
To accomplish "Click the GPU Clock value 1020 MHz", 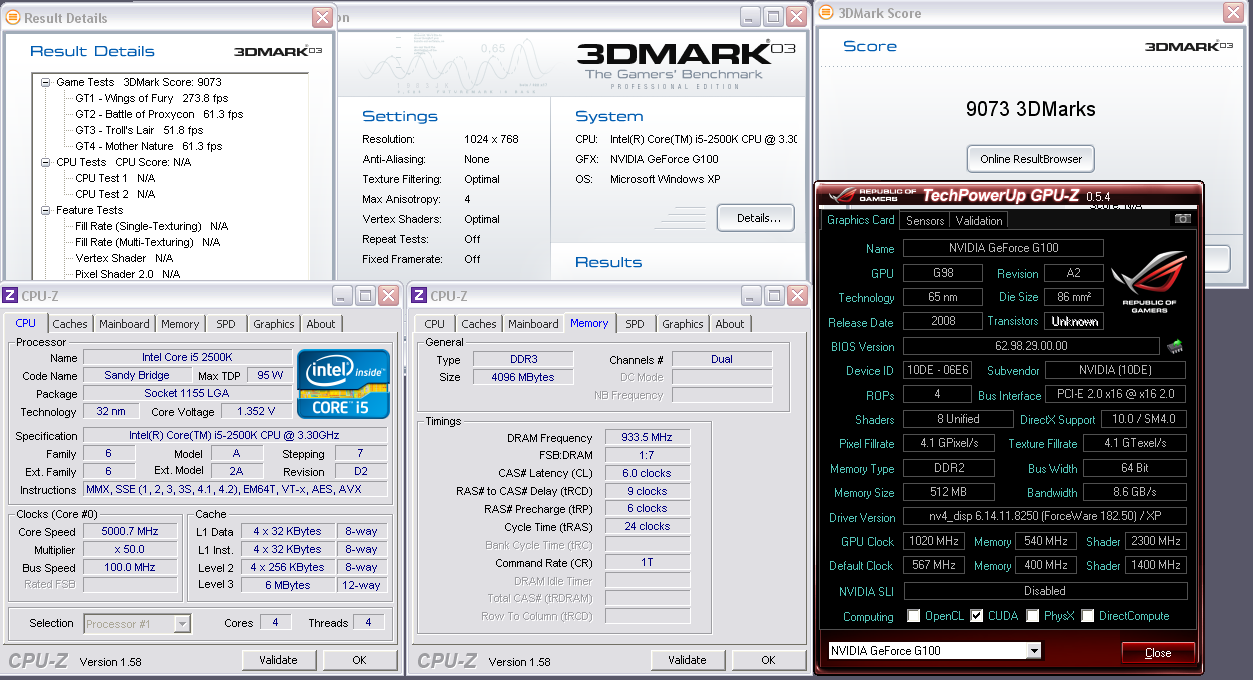I will [934, 541].
